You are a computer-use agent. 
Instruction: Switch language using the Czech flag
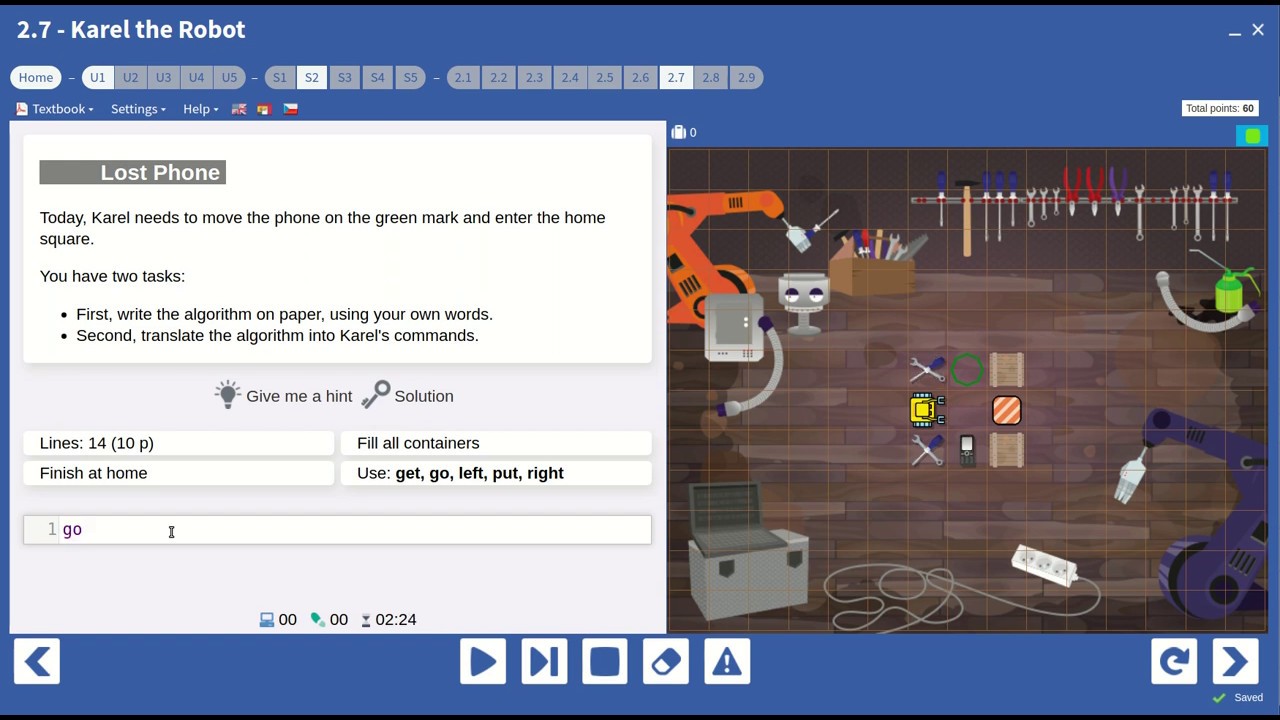tap(290, 109)
